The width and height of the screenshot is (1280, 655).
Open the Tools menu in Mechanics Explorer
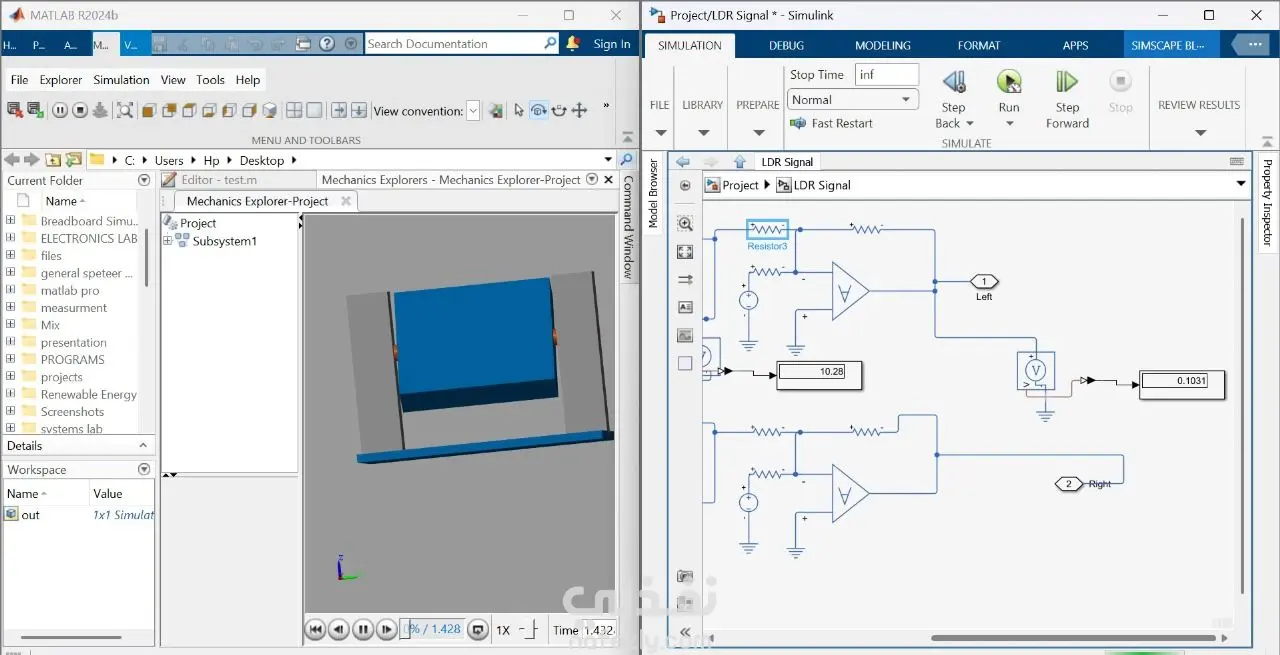[x=210, y=80]
